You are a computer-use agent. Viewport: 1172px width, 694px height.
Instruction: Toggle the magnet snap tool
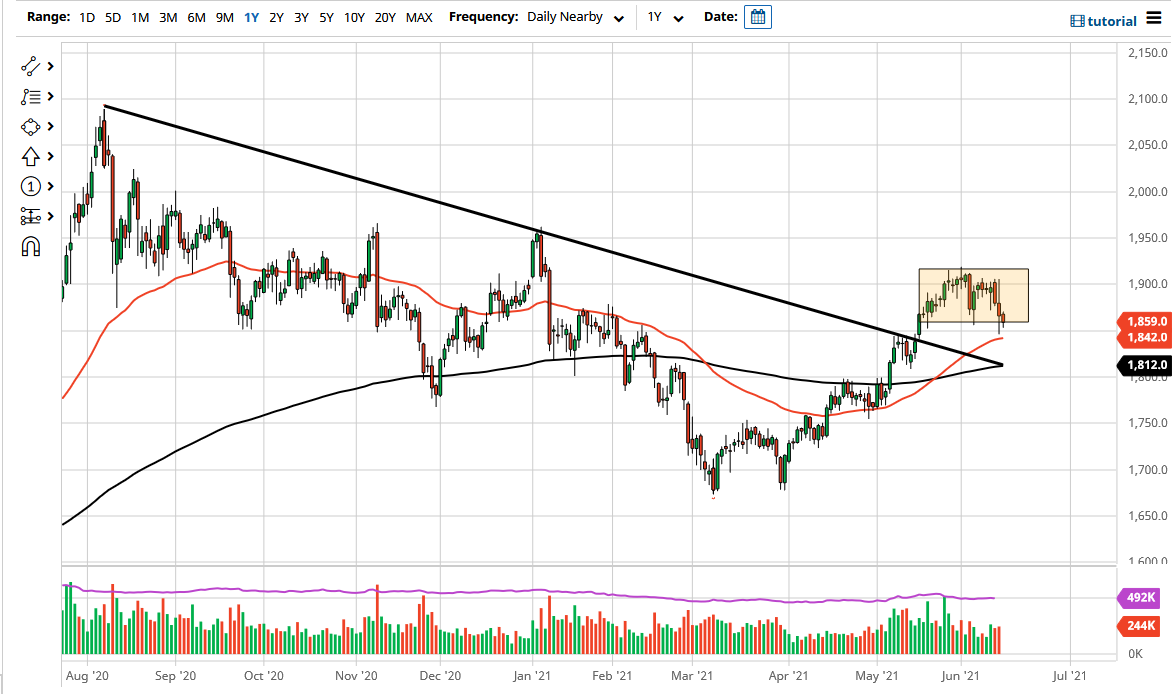click(30, 246)
